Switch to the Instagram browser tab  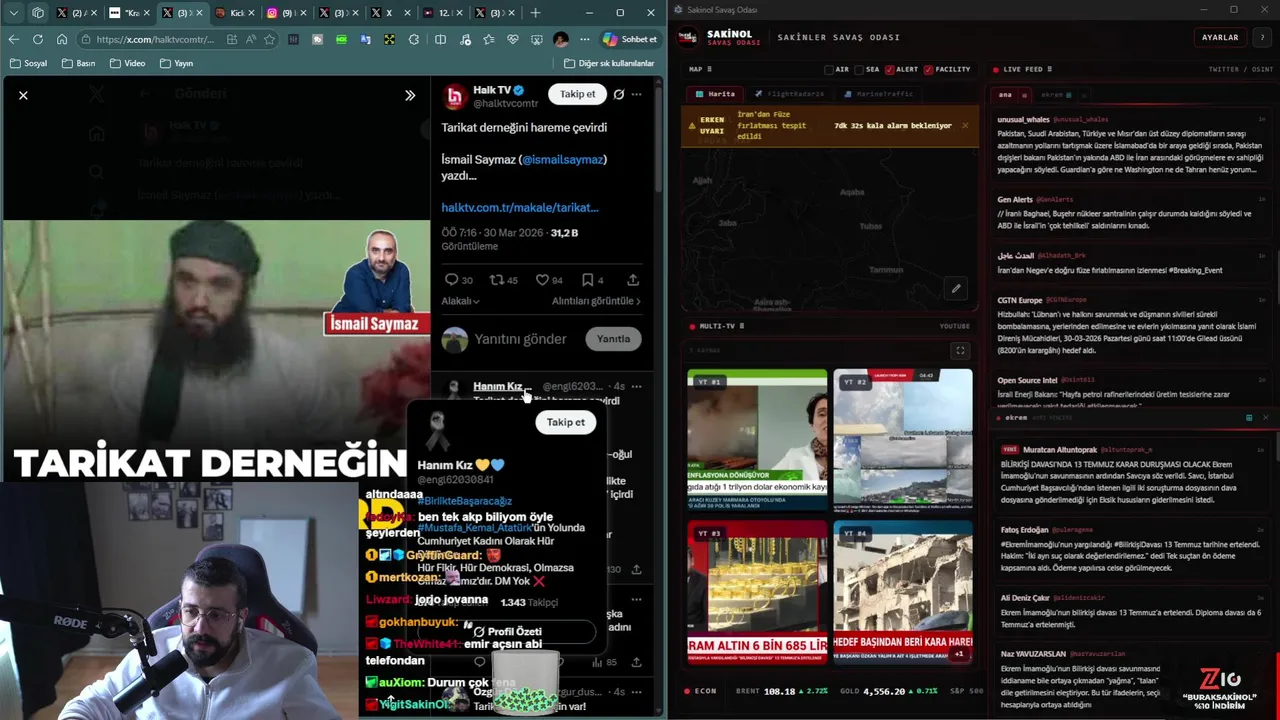(286, 13)
